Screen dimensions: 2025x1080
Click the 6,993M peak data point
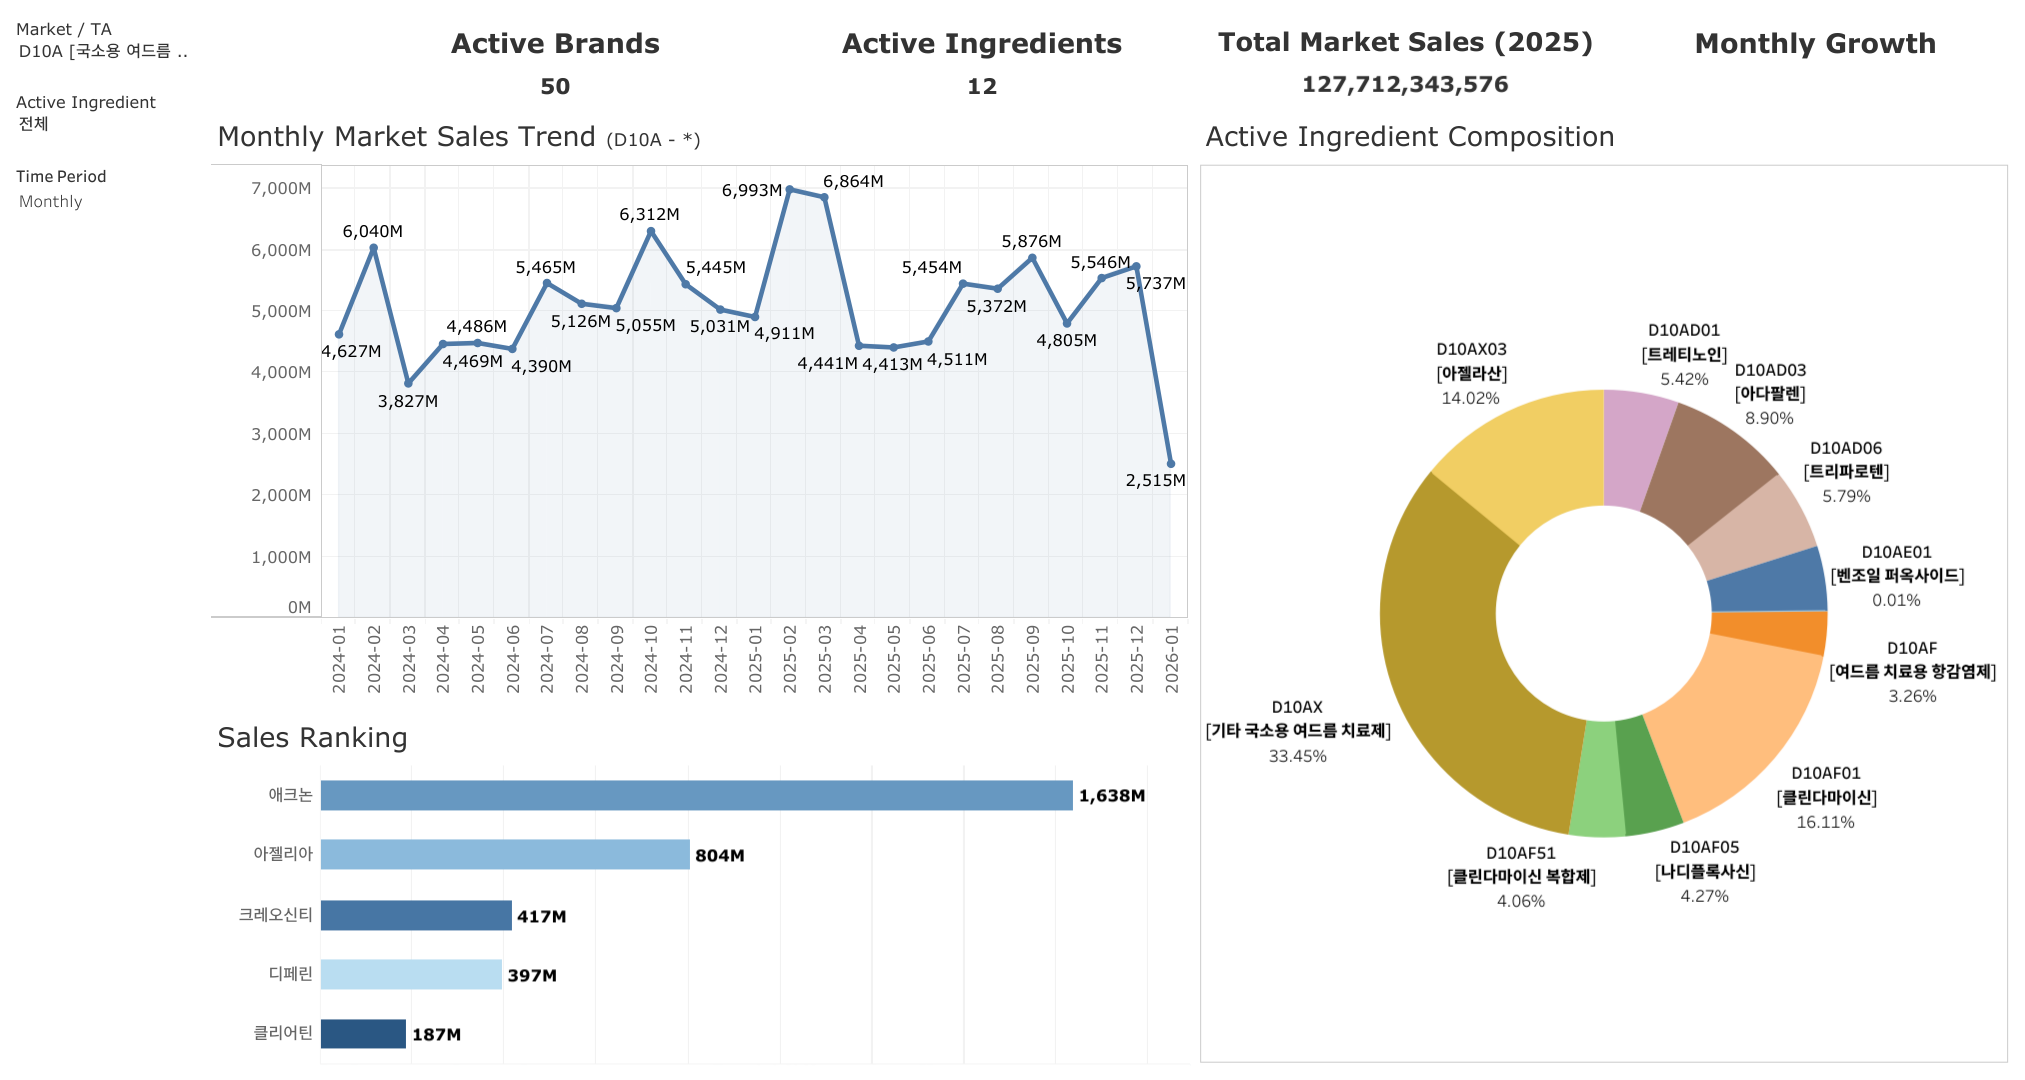[790, 189]
